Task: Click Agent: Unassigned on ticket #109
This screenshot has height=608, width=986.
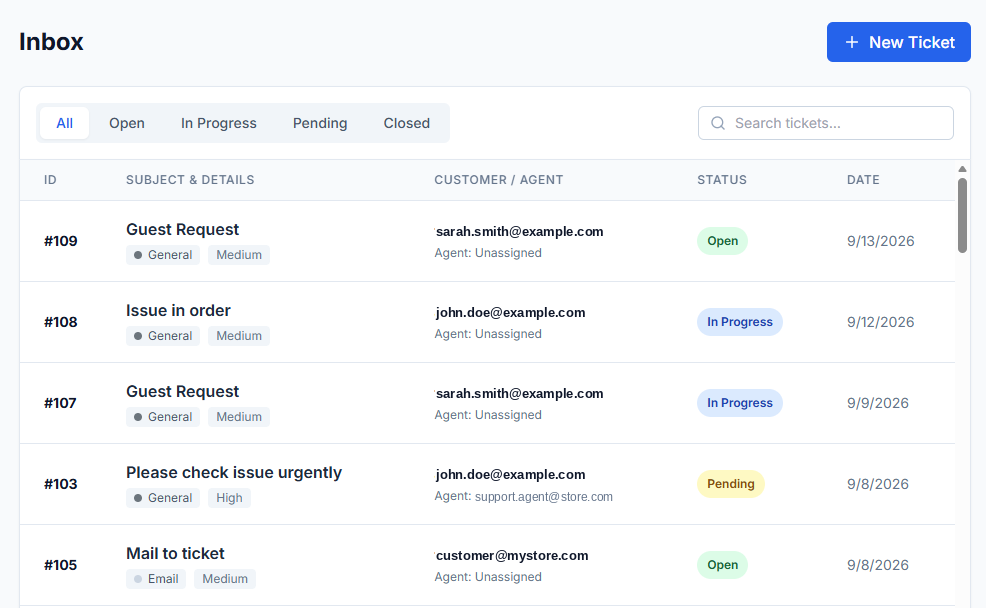Action: [488, 253]
